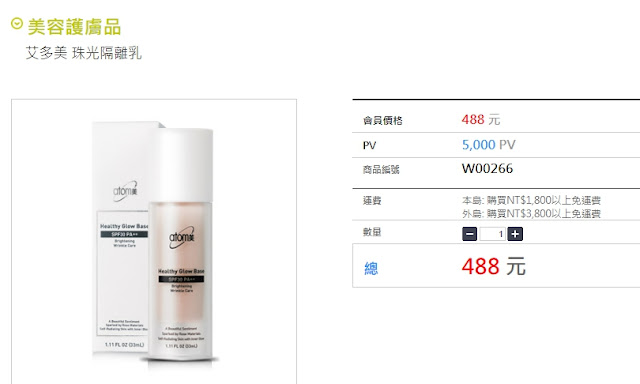Image resolution: width=640 pixels, height=384 pixels.
Task: Select the product code W00266
Action: point(487,169)
